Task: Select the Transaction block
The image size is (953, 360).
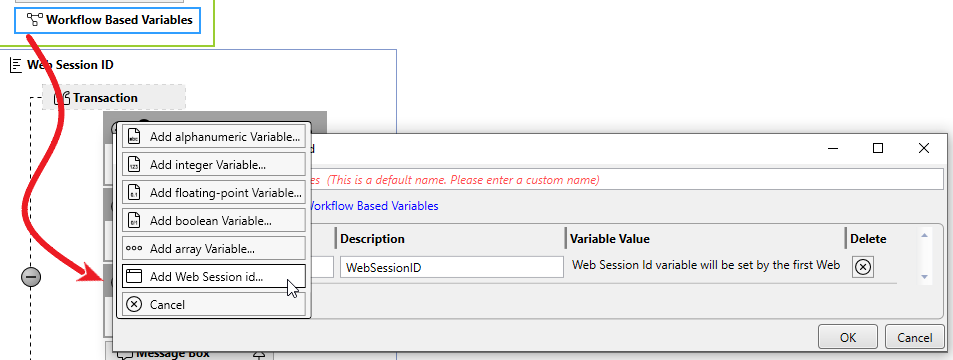Action: click(114, 97)
